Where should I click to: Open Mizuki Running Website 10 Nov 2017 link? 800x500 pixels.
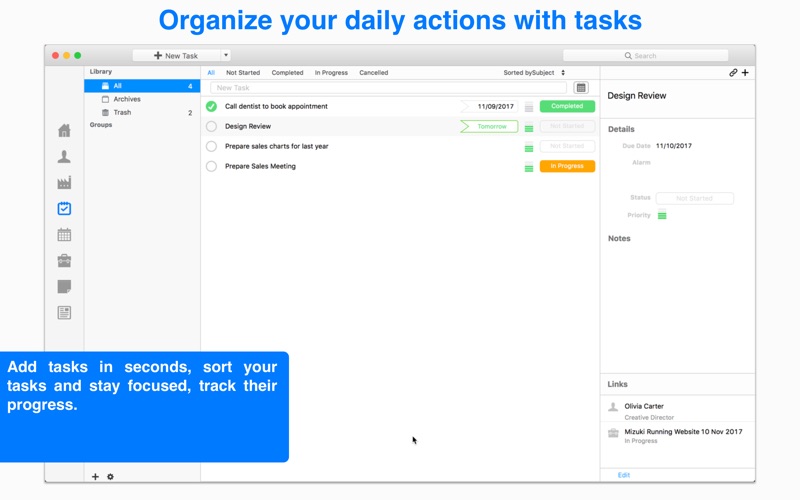click(678, 435)
